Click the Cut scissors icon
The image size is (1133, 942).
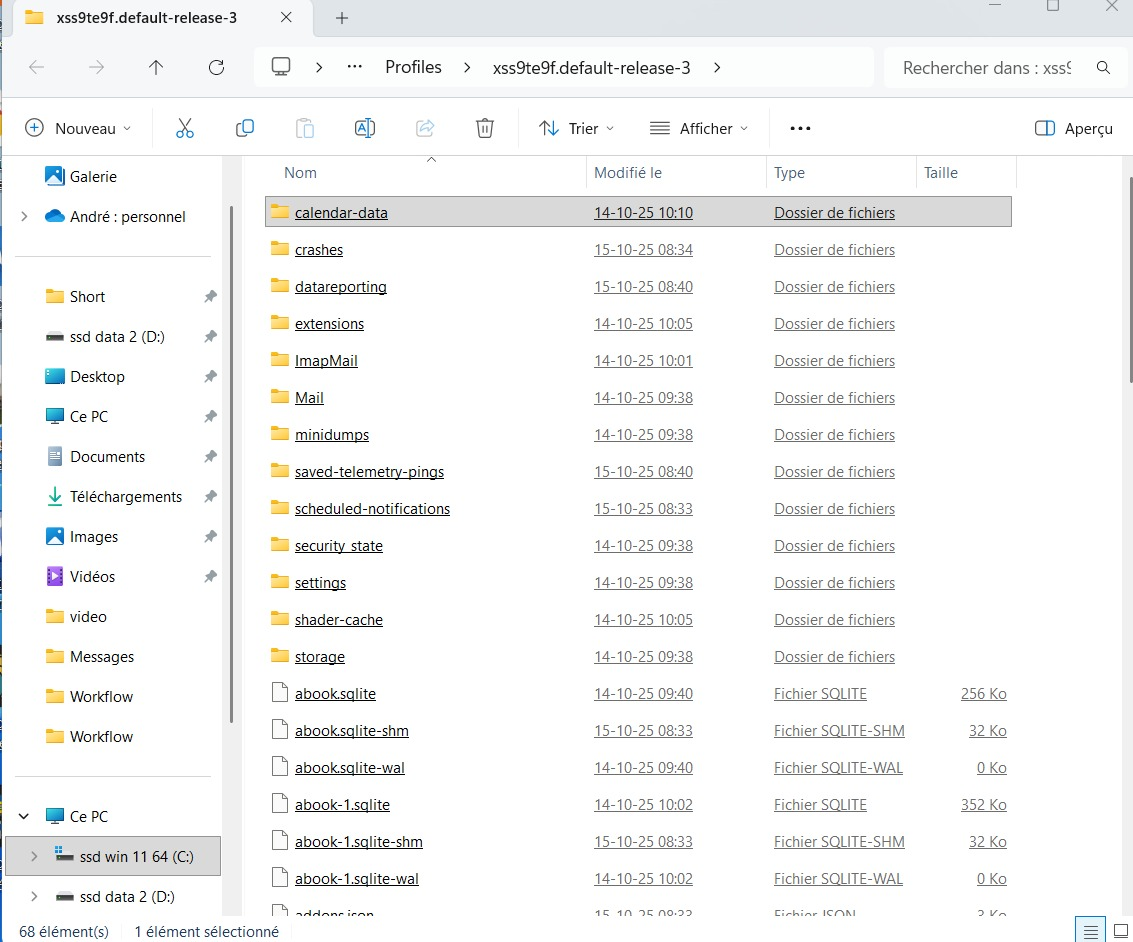(185, 128)
